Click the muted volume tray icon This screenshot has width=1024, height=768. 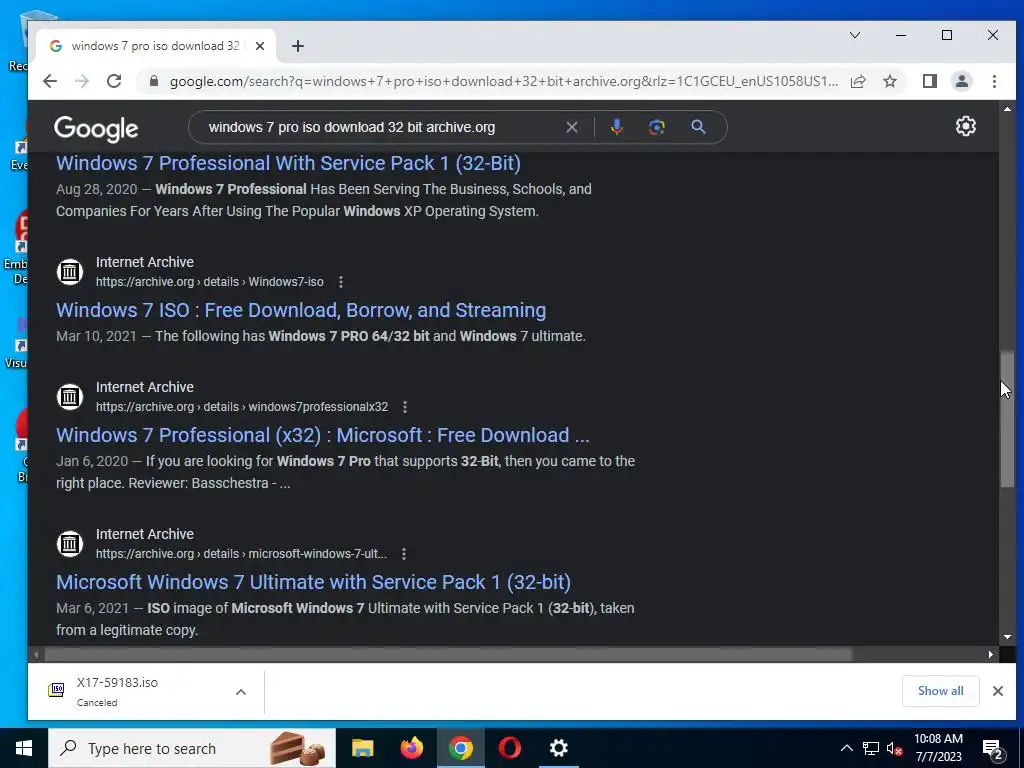pos(894,748)
